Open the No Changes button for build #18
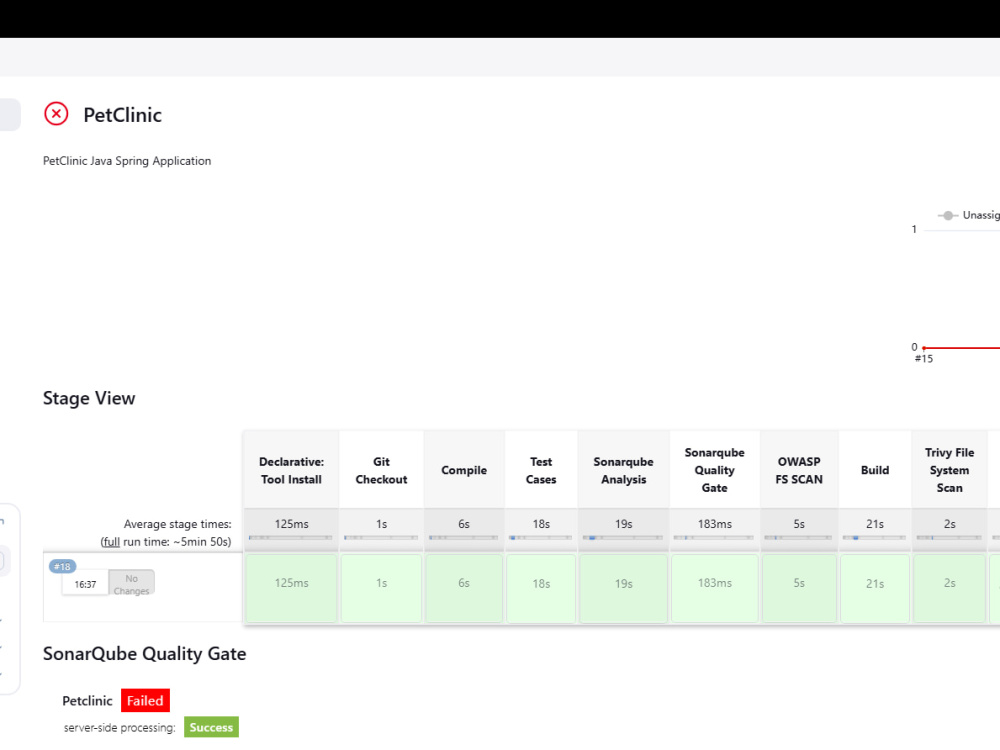1000x750 pixels. tap(131, 584)
